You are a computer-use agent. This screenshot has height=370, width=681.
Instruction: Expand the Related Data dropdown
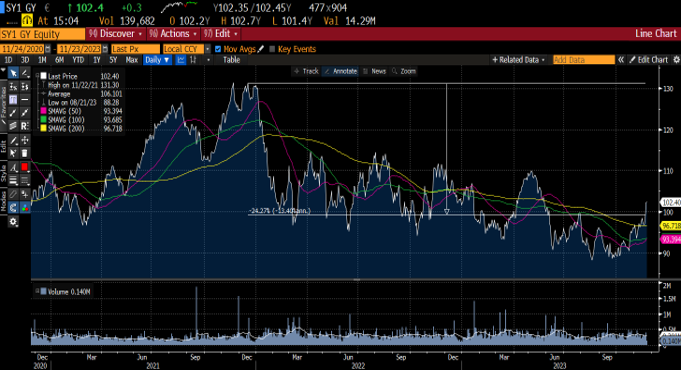(518, 60)
